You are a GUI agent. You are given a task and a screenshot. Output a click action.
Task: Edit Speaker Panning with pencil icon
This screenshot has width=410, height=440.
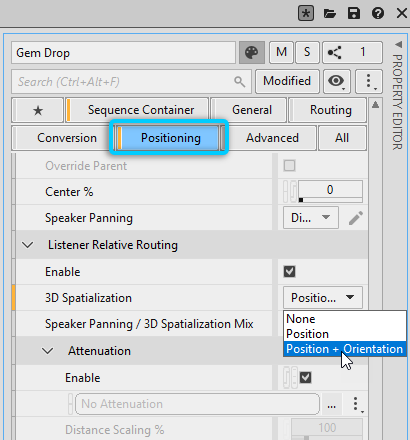[x=356, y=218]
